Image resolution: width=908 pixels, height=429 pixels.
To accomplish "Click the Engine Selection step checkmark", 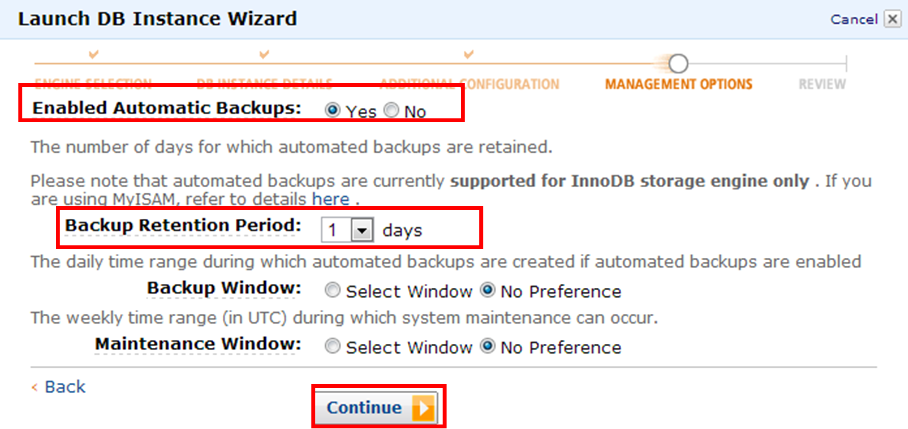I will tap(94, 55).
